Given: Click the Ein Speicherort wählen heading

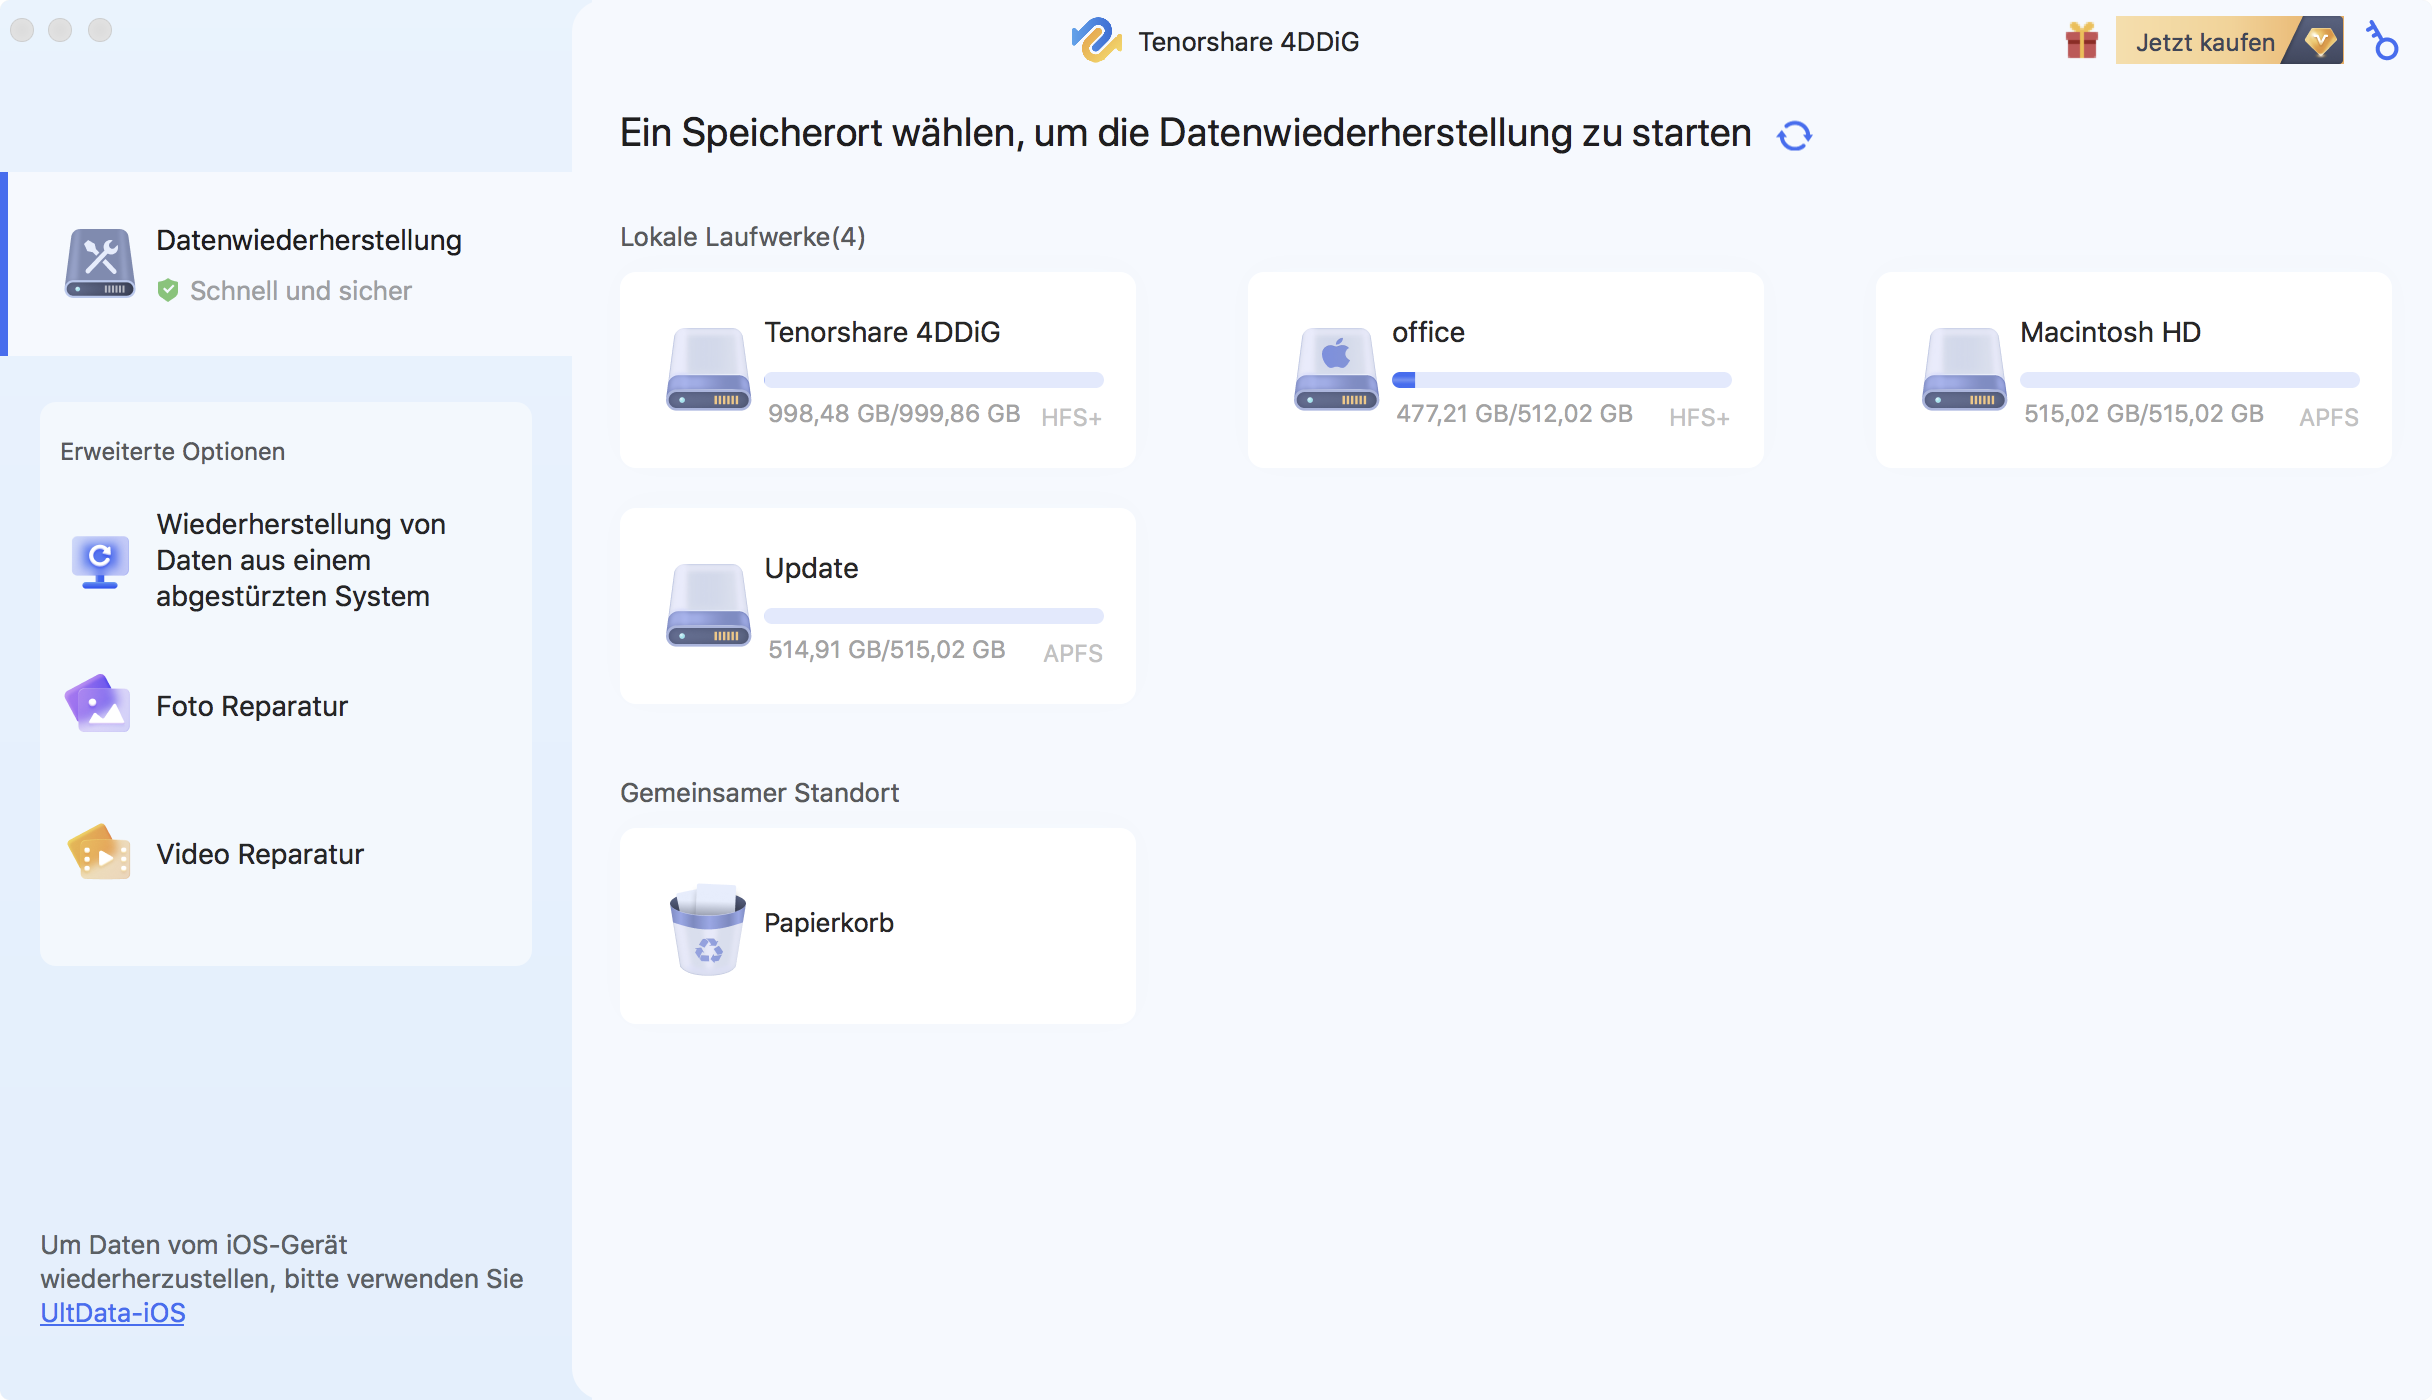Looking at the screenshot, I should click(x=1185, y=133).
